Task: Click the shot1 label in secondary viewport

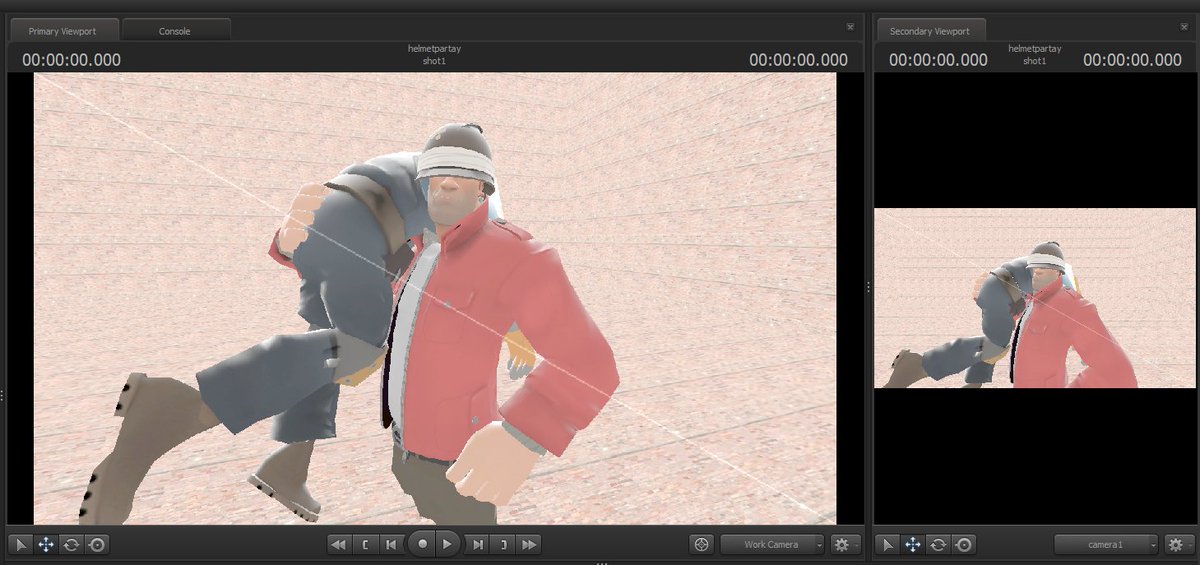Action: click(1035, 61)
